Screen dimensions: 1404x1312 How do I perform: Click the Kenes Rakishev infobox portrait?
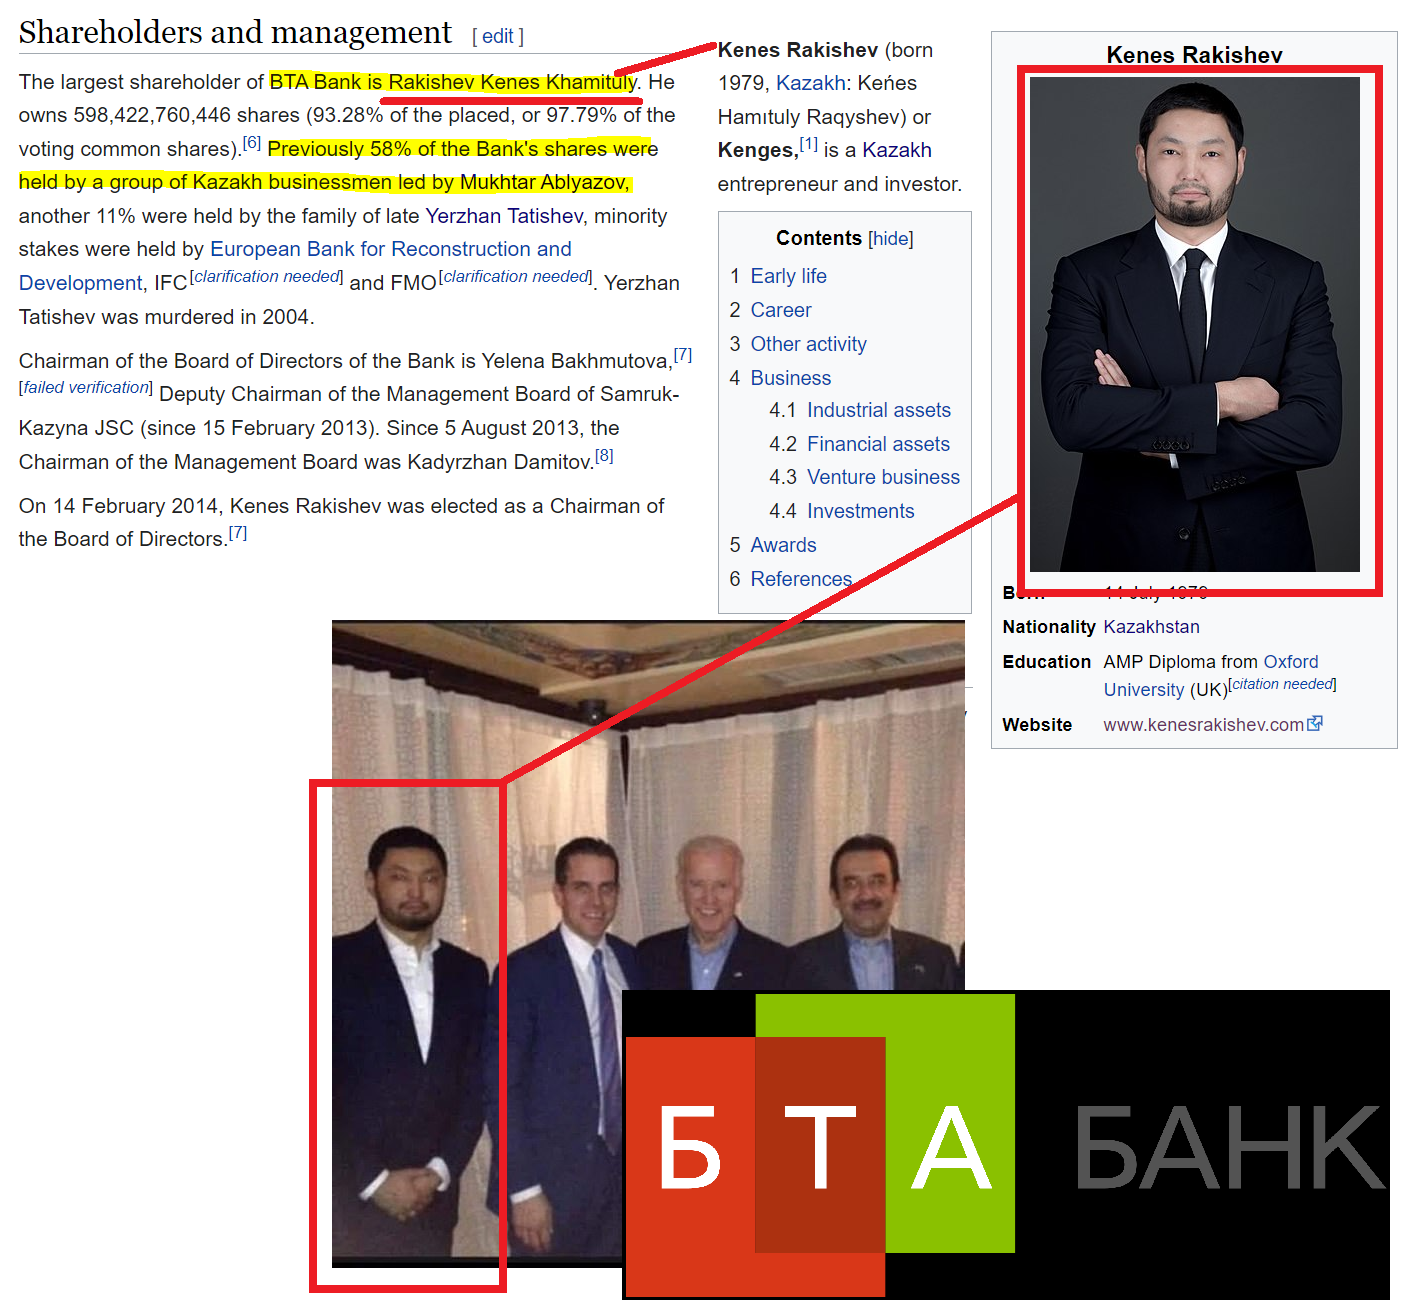pos(1194,324)
